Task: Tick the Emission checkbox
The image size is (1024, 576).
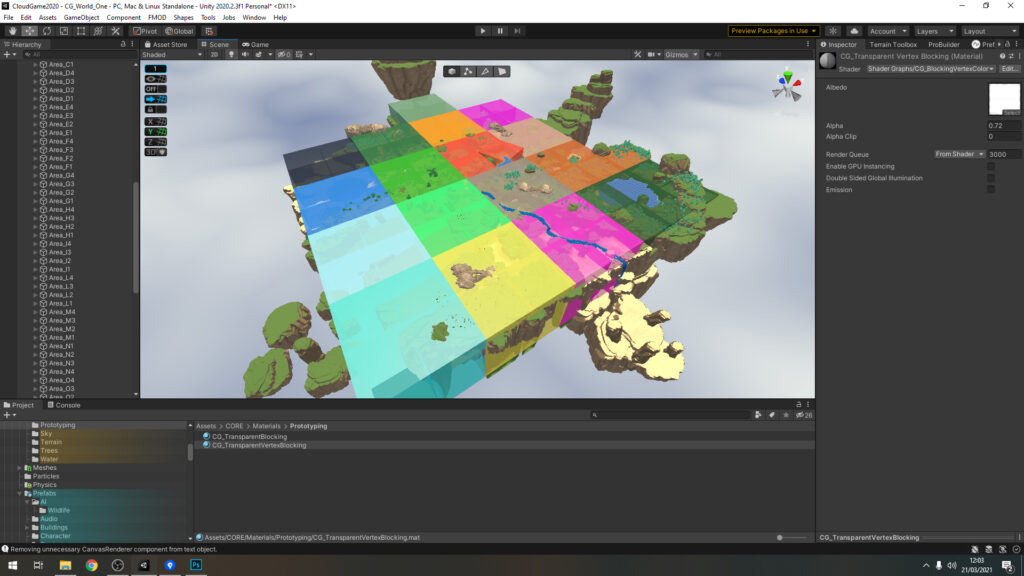Action: (x=991, y=189)
